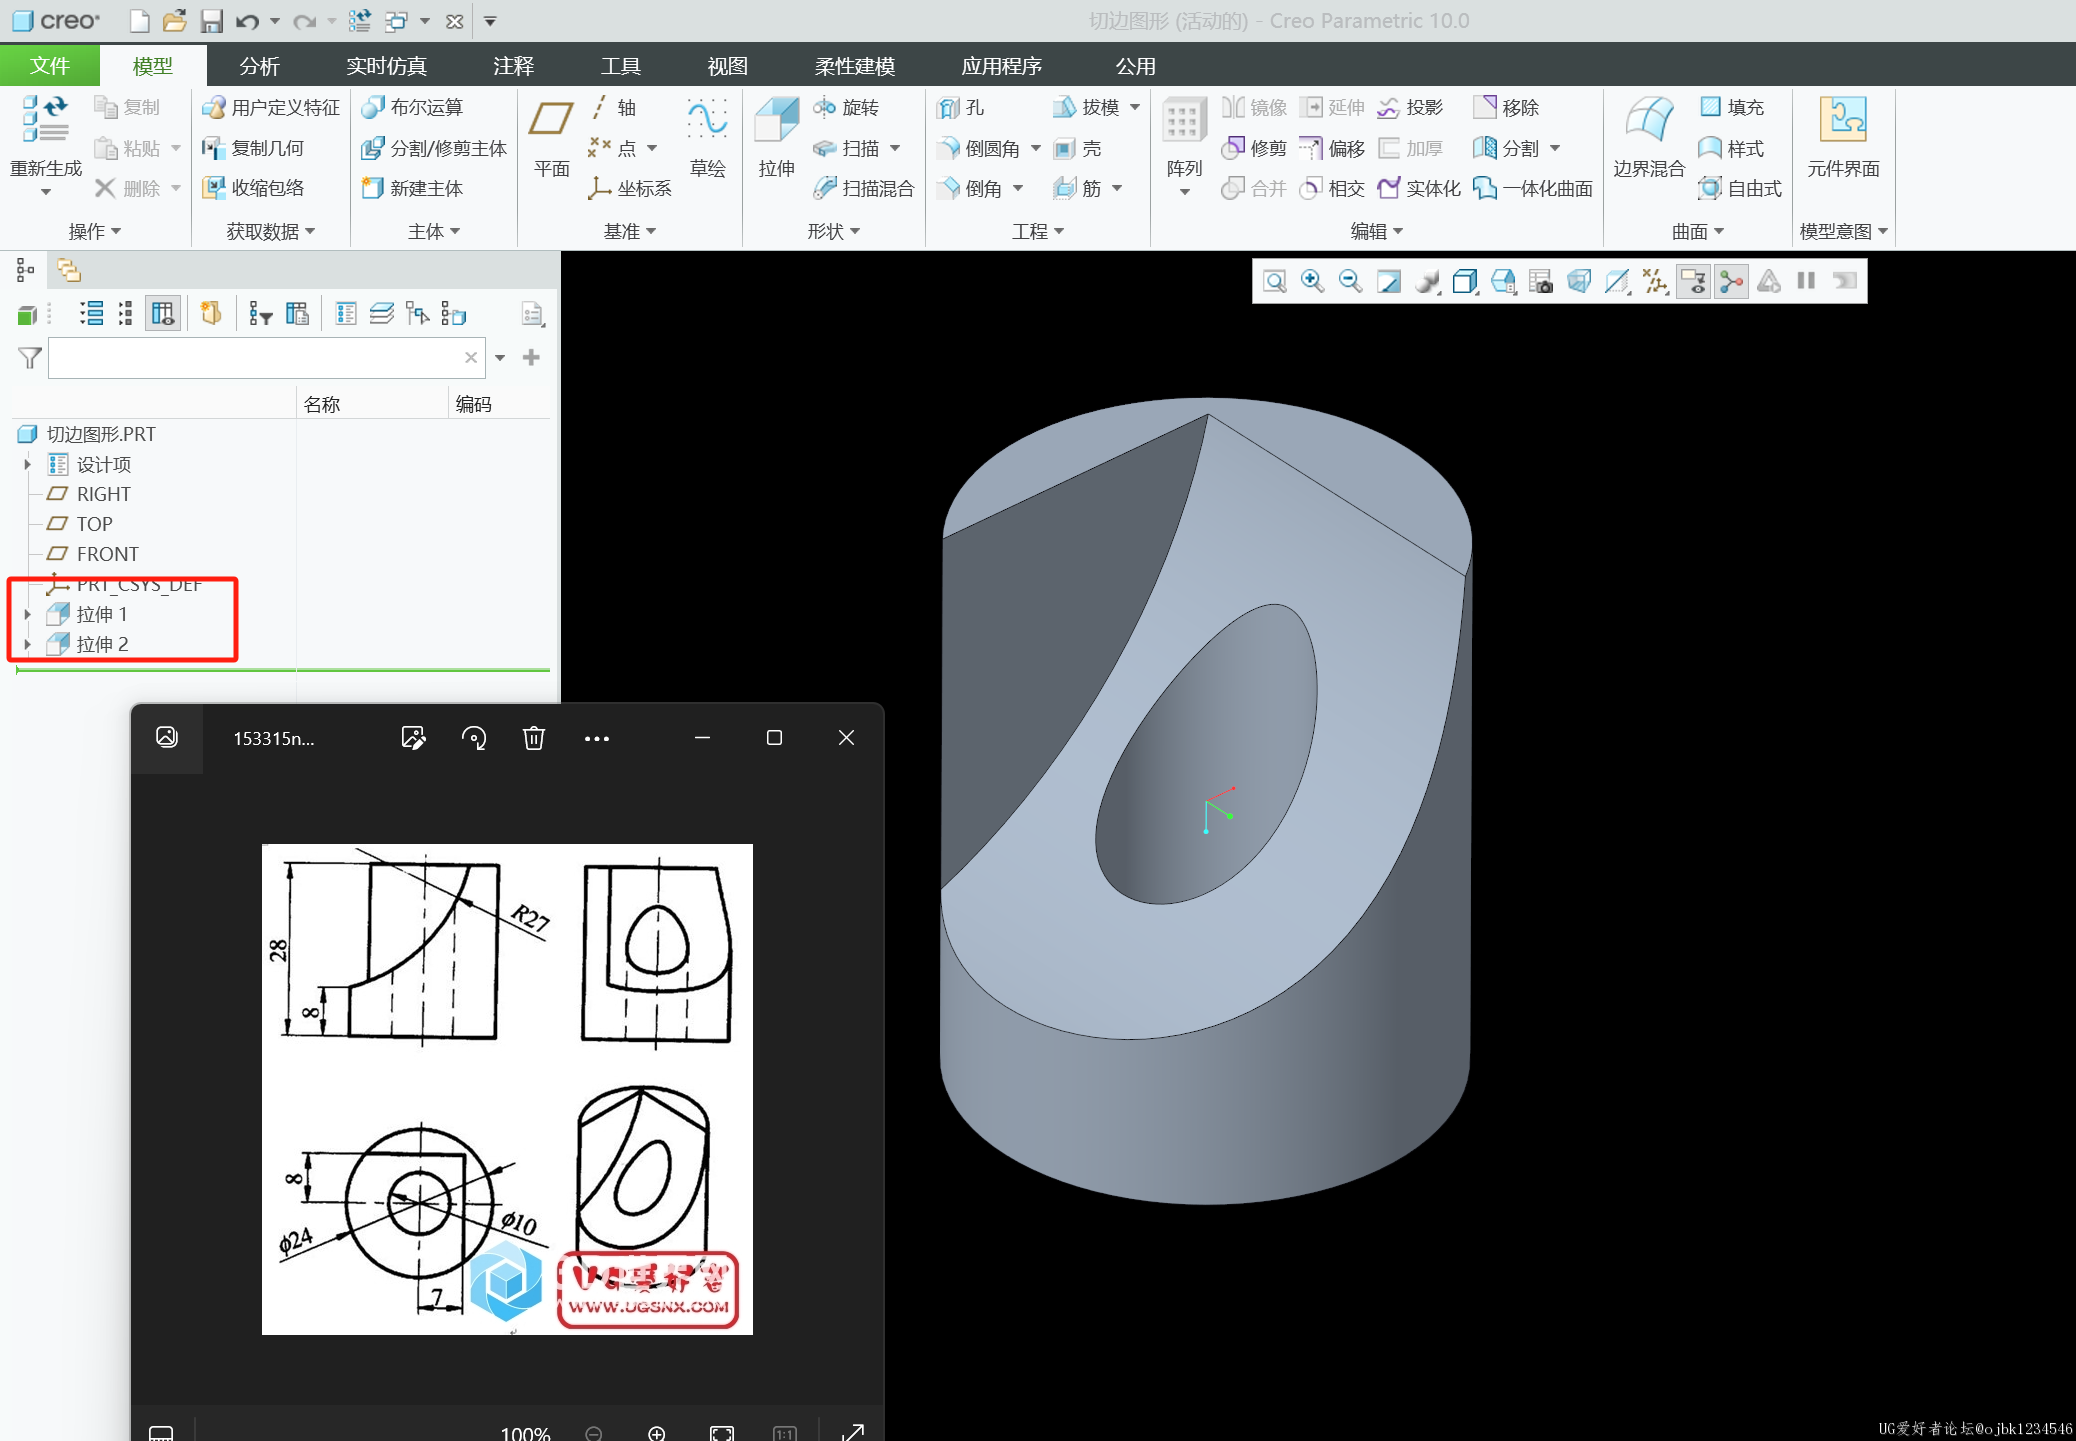Click the Intersect (相交) tool
2076x1441 pixels.
[1332, 188]
